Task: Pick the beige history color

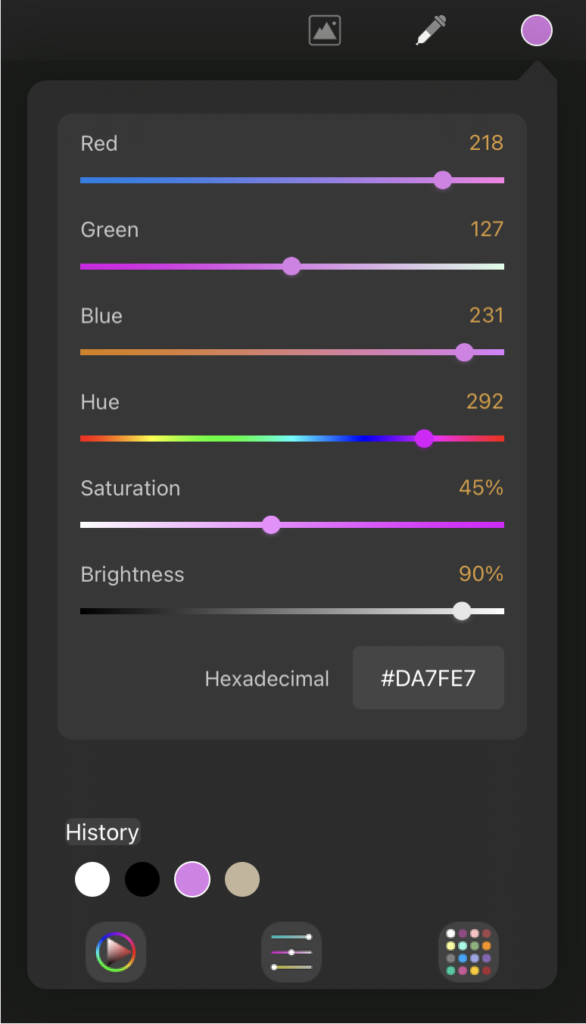Action: (242, 879)
